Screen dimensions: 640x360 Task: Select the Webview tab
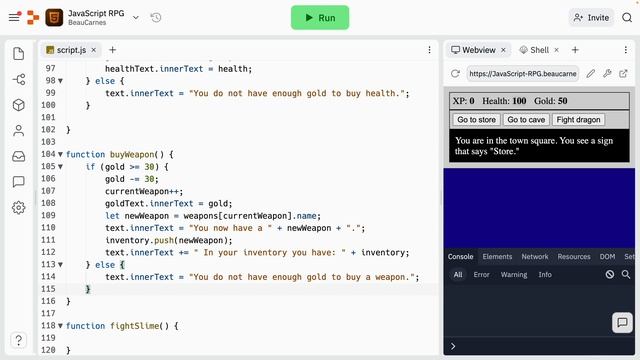pos(478,50)
